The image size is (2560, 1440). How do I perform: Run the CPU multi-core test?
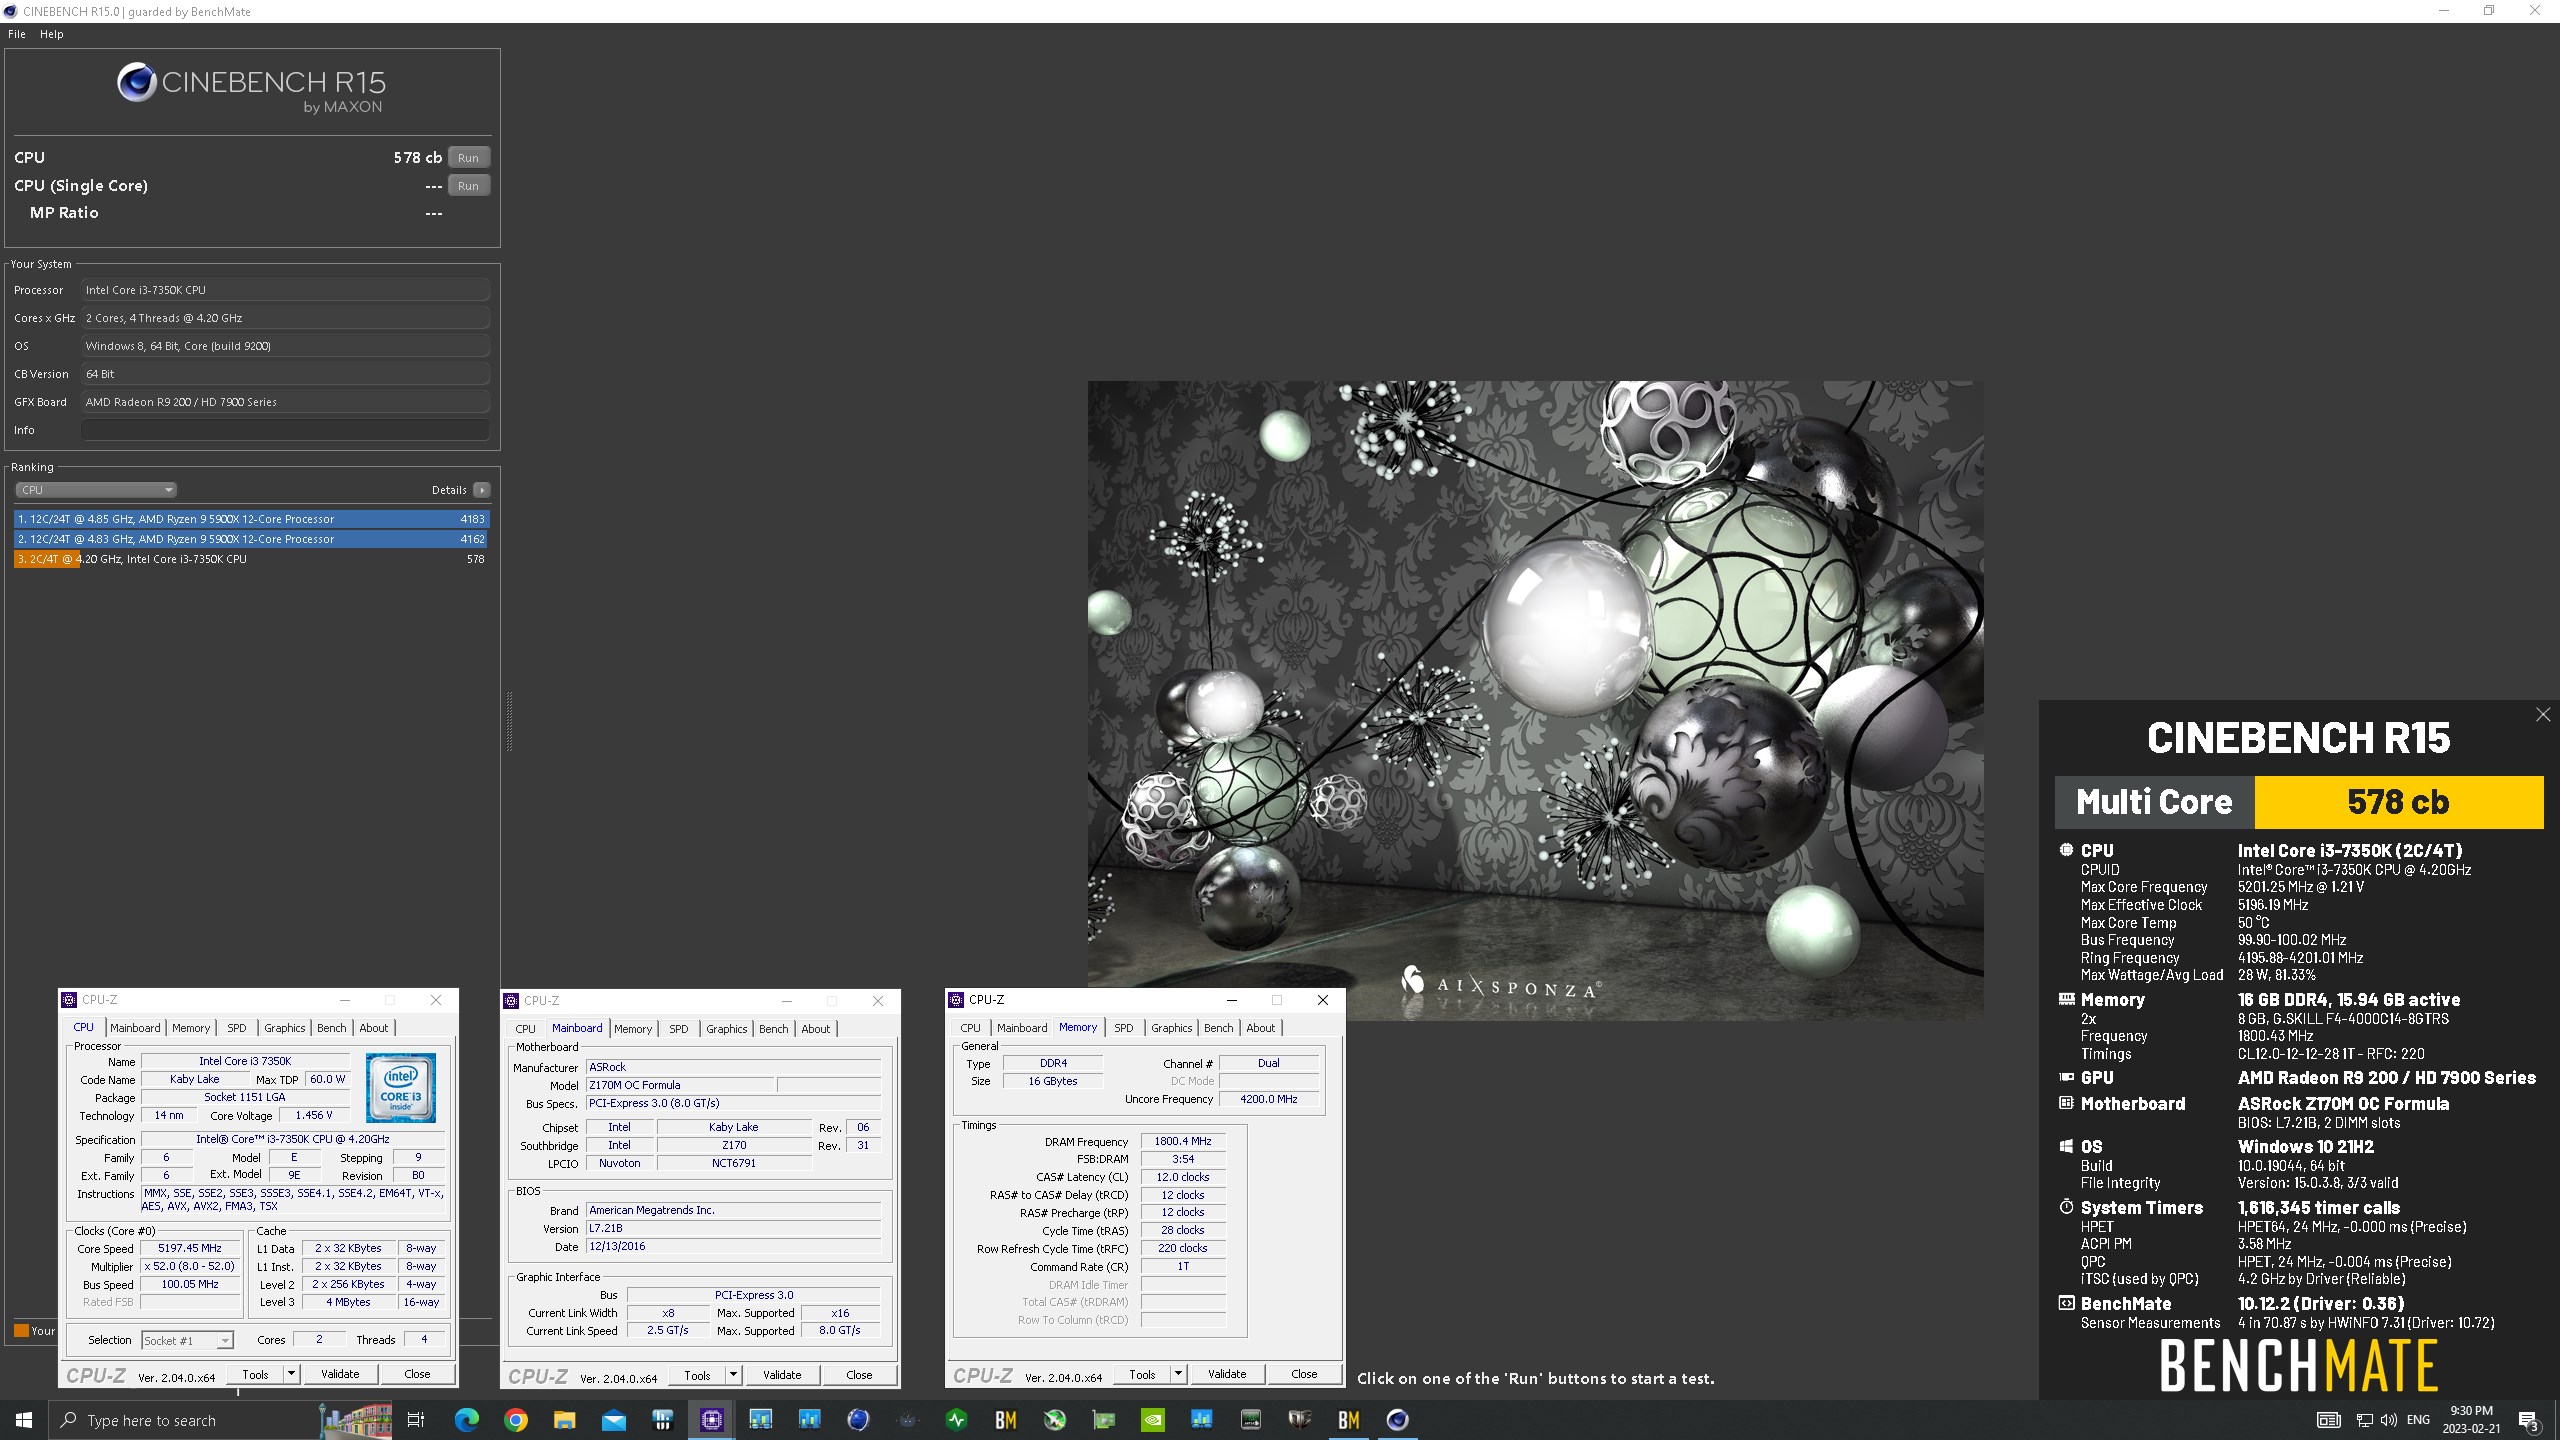[468, 158]
